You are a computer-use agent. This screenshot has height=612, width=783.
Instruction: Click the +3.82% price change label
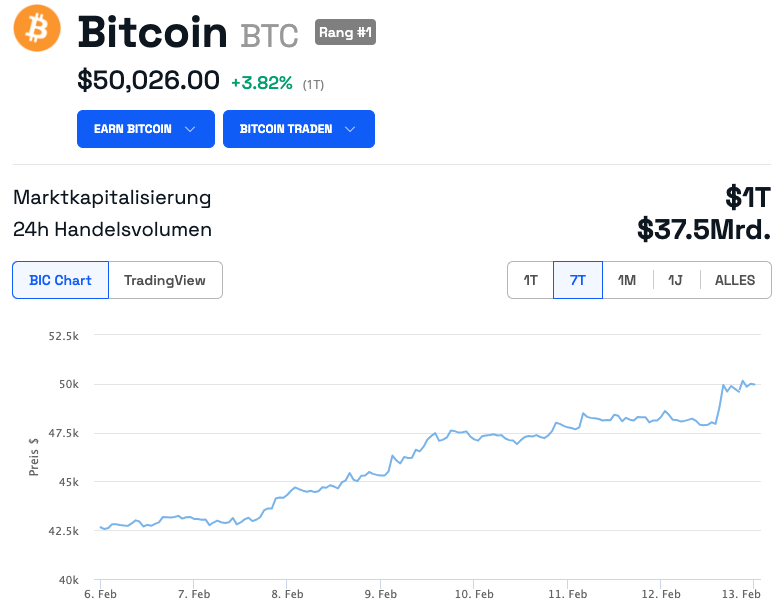click(x=261, y=83)
